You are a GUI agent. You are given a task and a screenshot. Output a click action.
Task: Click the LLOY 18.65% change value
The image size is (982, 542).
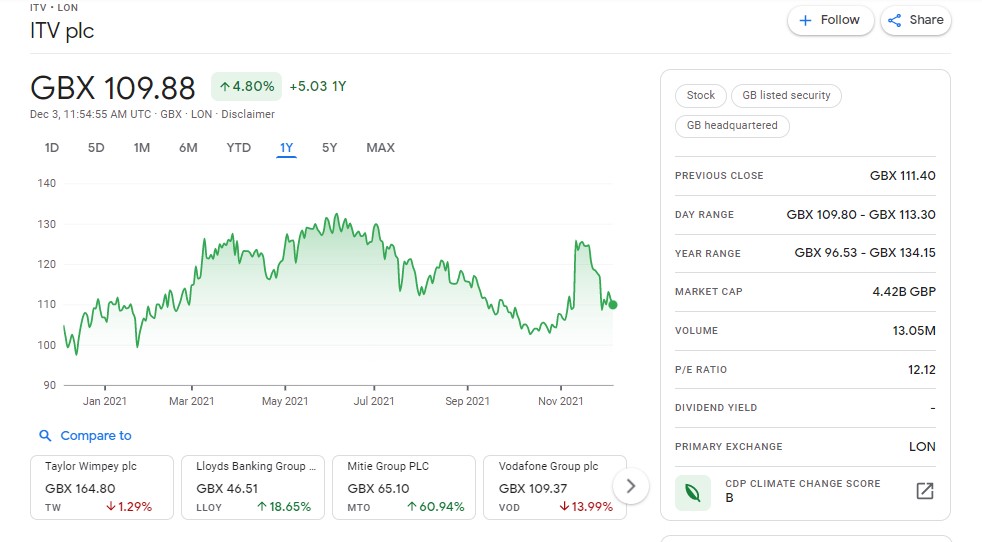(x=284, y=507)
